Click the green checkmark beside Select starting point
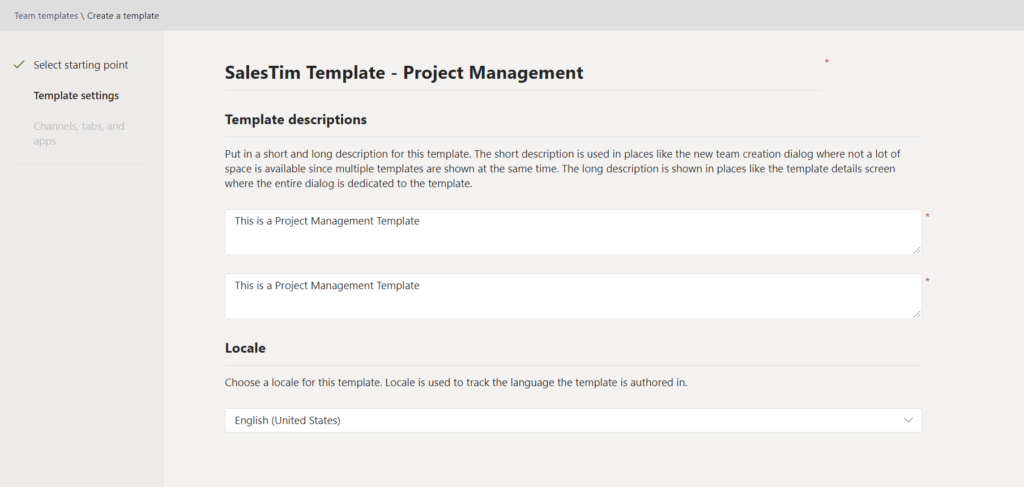This screenshot has width=1024, height=487. tap(19, 65)
